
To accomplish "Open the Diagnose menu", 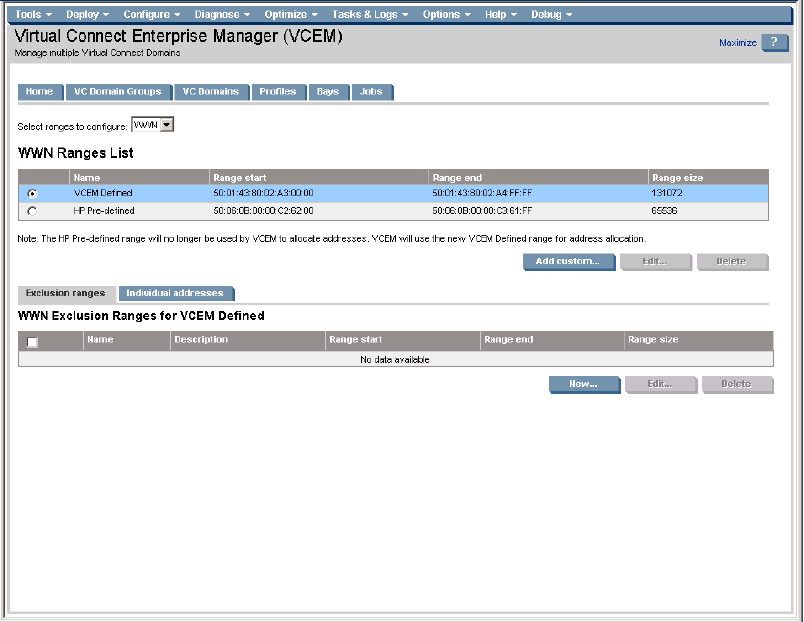I will click(x=222, y=14).
